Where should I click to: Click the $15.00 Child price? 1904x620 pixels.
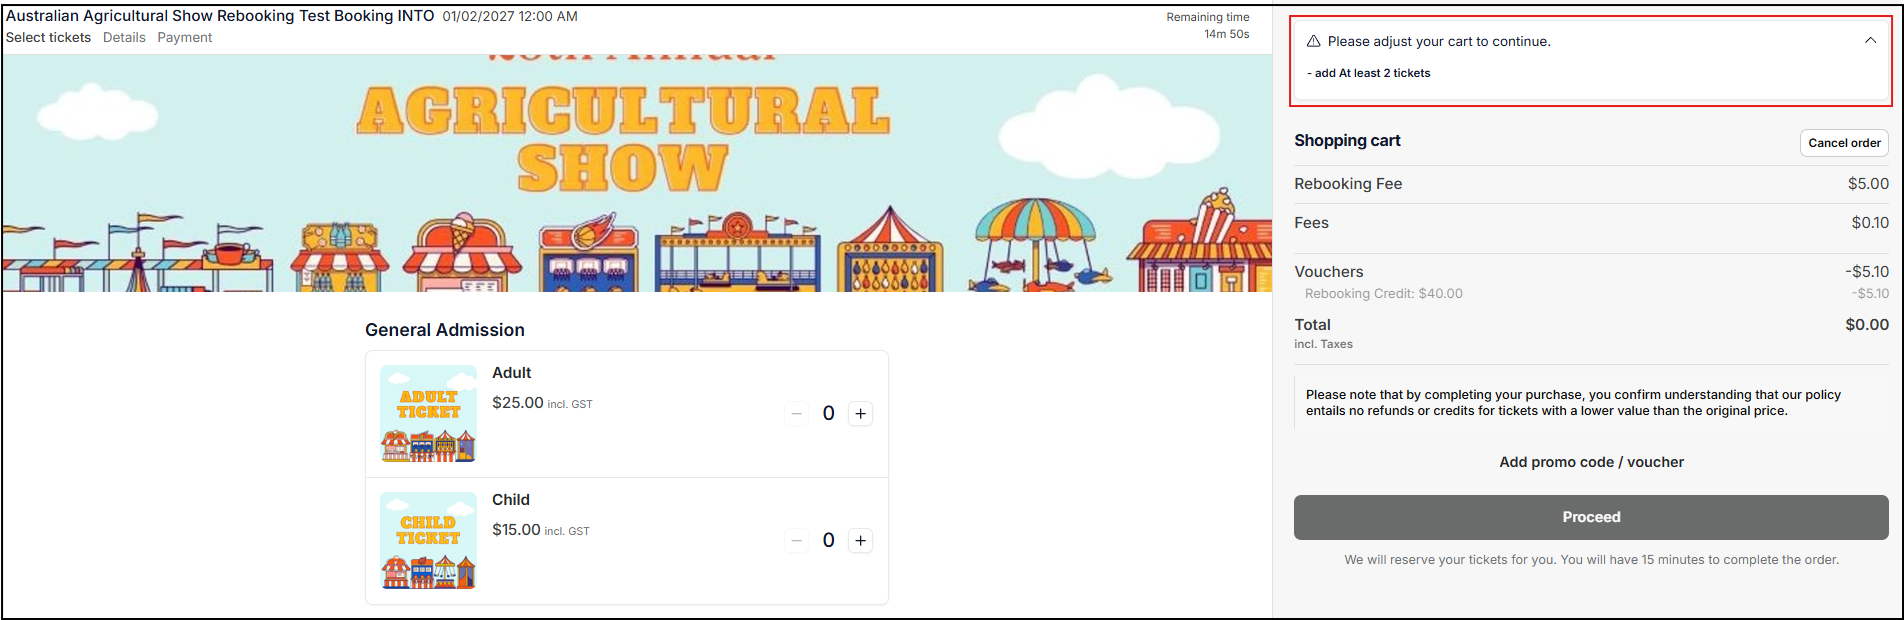(x=516, y=530)
